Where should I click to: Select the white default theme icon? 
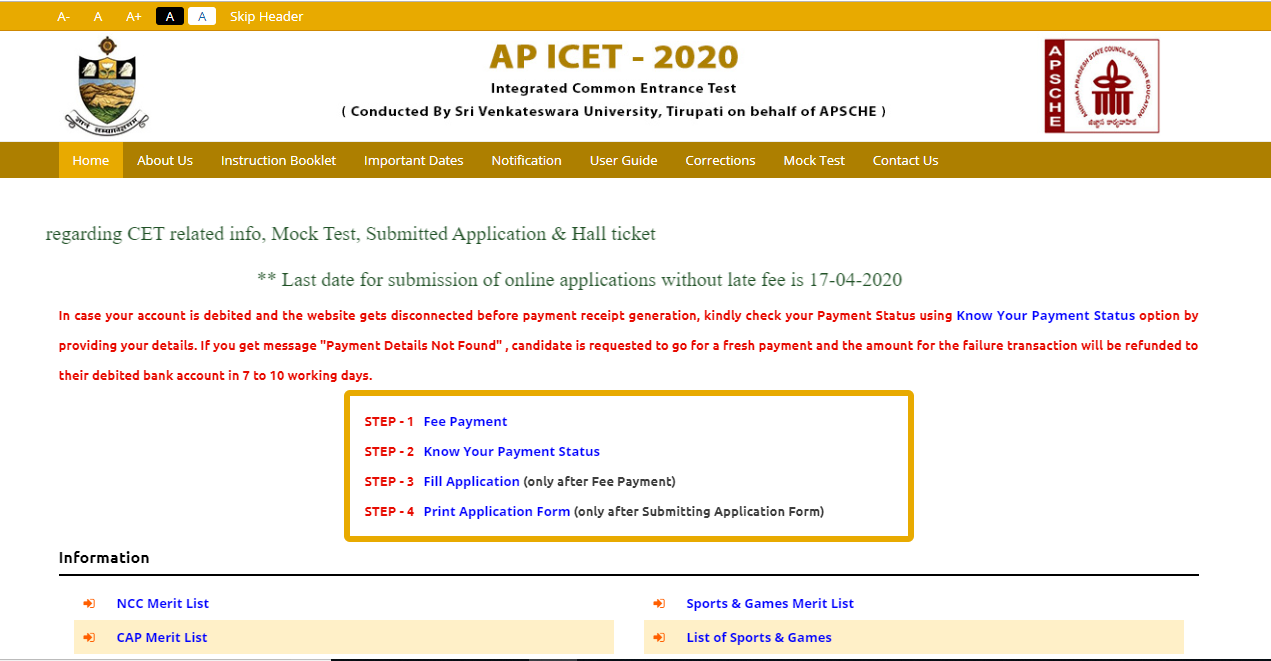(x=201, y=16)
